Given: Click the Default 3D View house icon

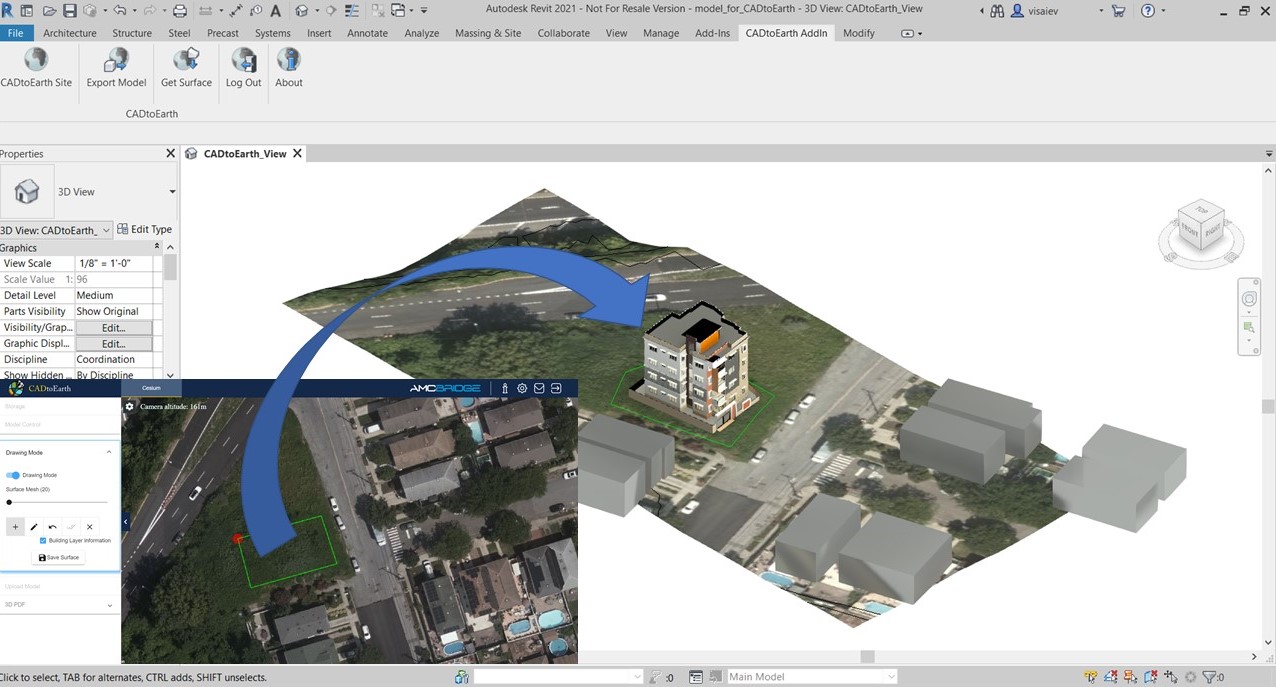Looking at the screenshot, I should 302,11.
